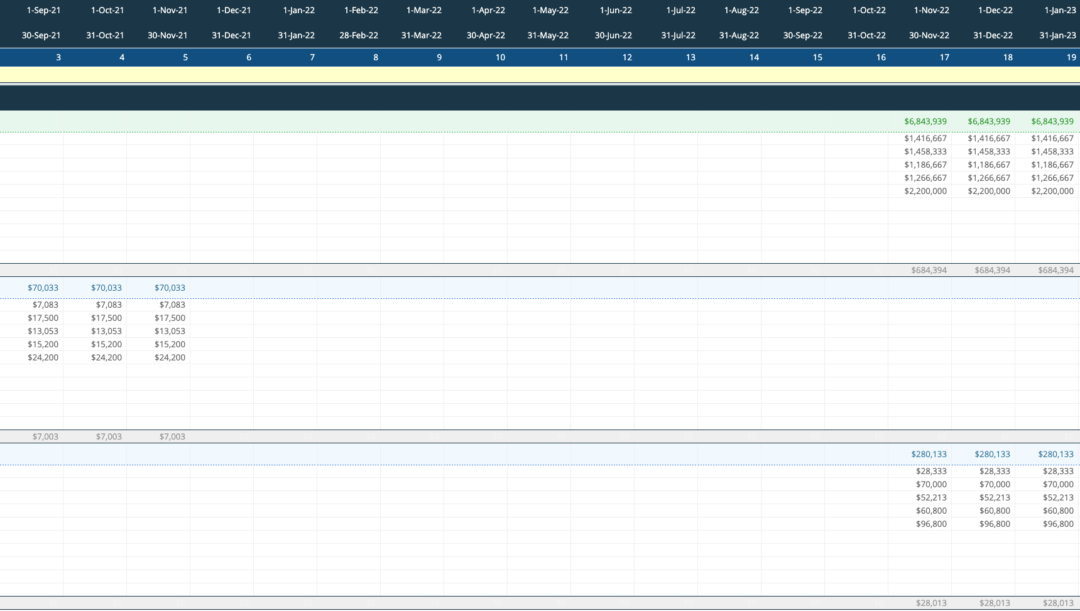Select the gray $7,003 value in the 31-Oct-21 column
The width and height of the screenshot is (1080, 611).
[108, 437]
